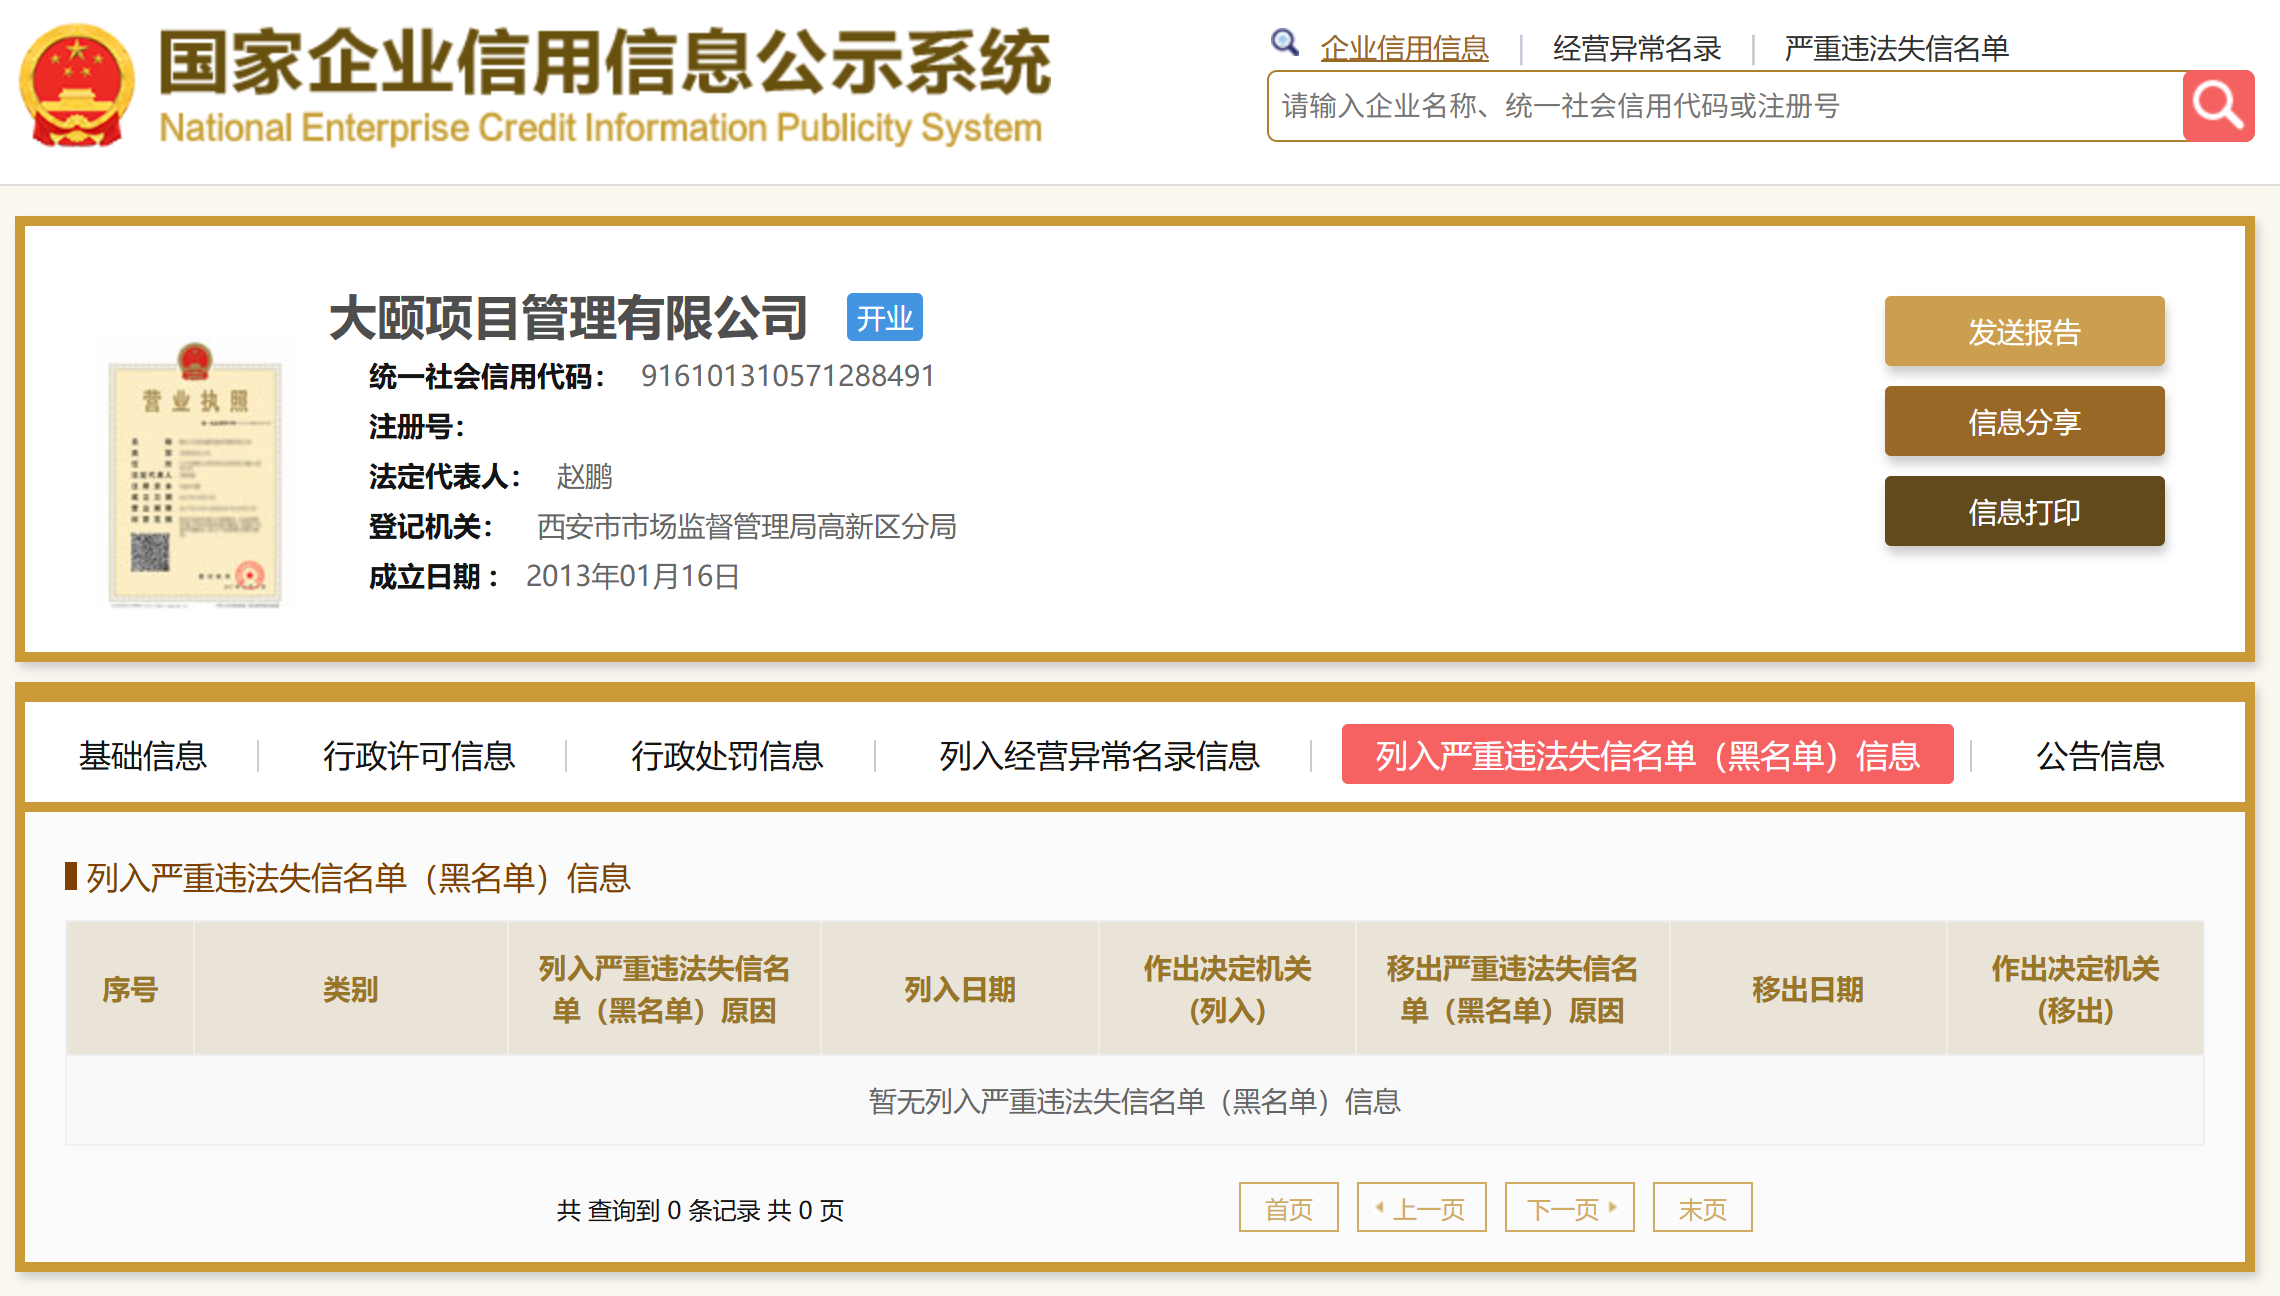
Task: Open 列入经营异常名录信息 tab
Action: point(1099,755)
